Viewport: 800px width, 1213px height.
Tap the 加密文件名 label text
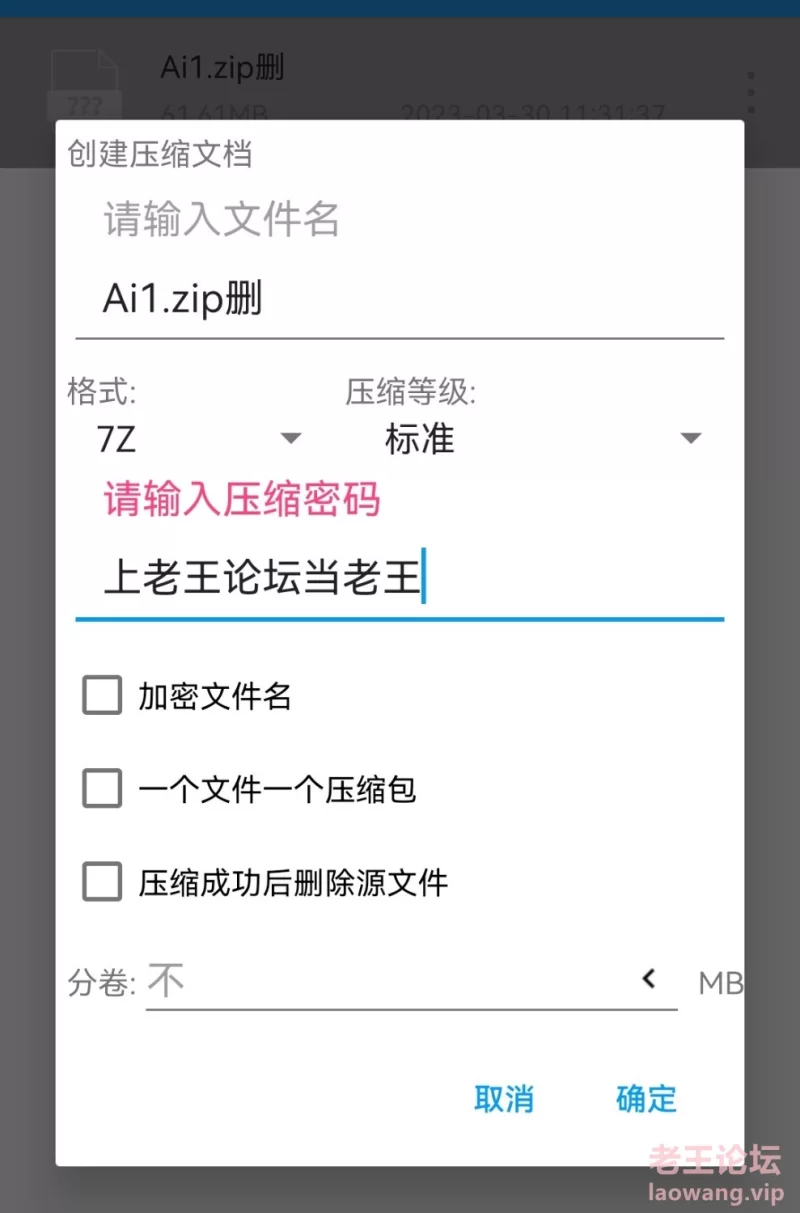tap(215, 696)
